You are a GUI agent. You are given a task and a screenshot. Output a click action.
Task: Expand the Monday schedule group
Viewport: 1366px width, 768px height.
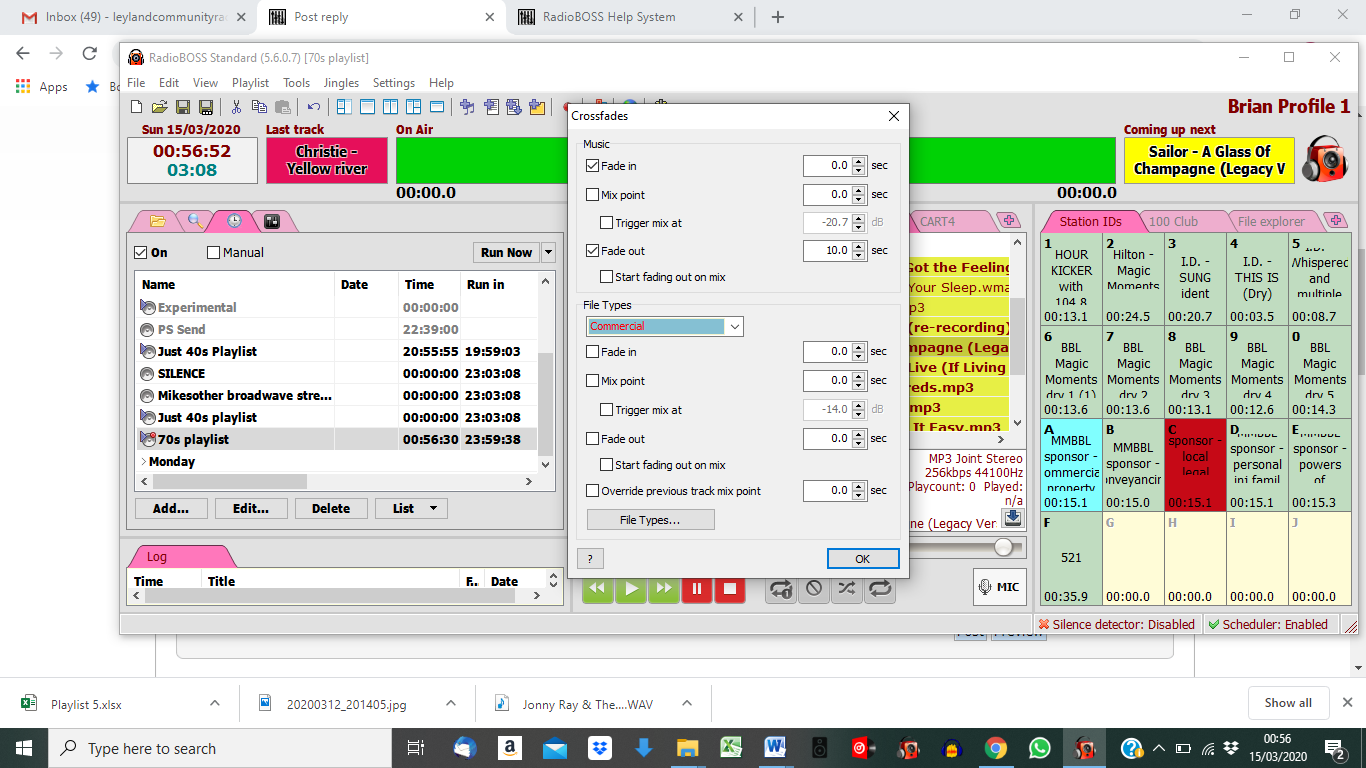pyautogui.click(x=143, y=462)
